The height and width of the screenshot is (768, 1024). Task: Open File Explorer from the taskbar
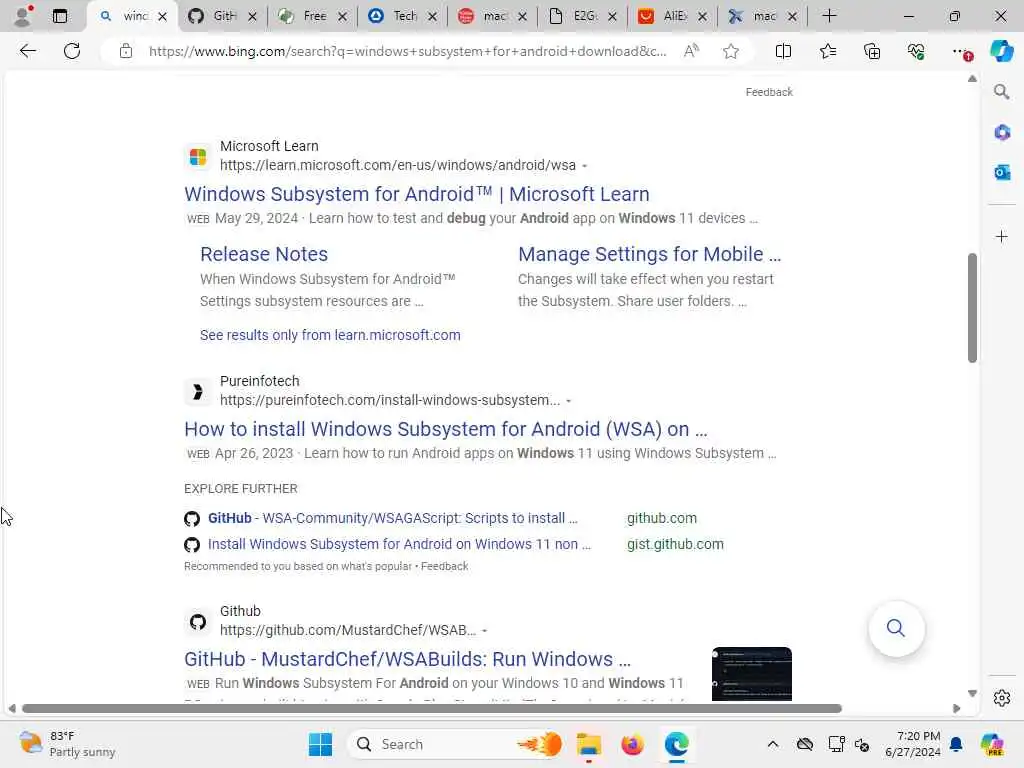[x=588, y=744]
